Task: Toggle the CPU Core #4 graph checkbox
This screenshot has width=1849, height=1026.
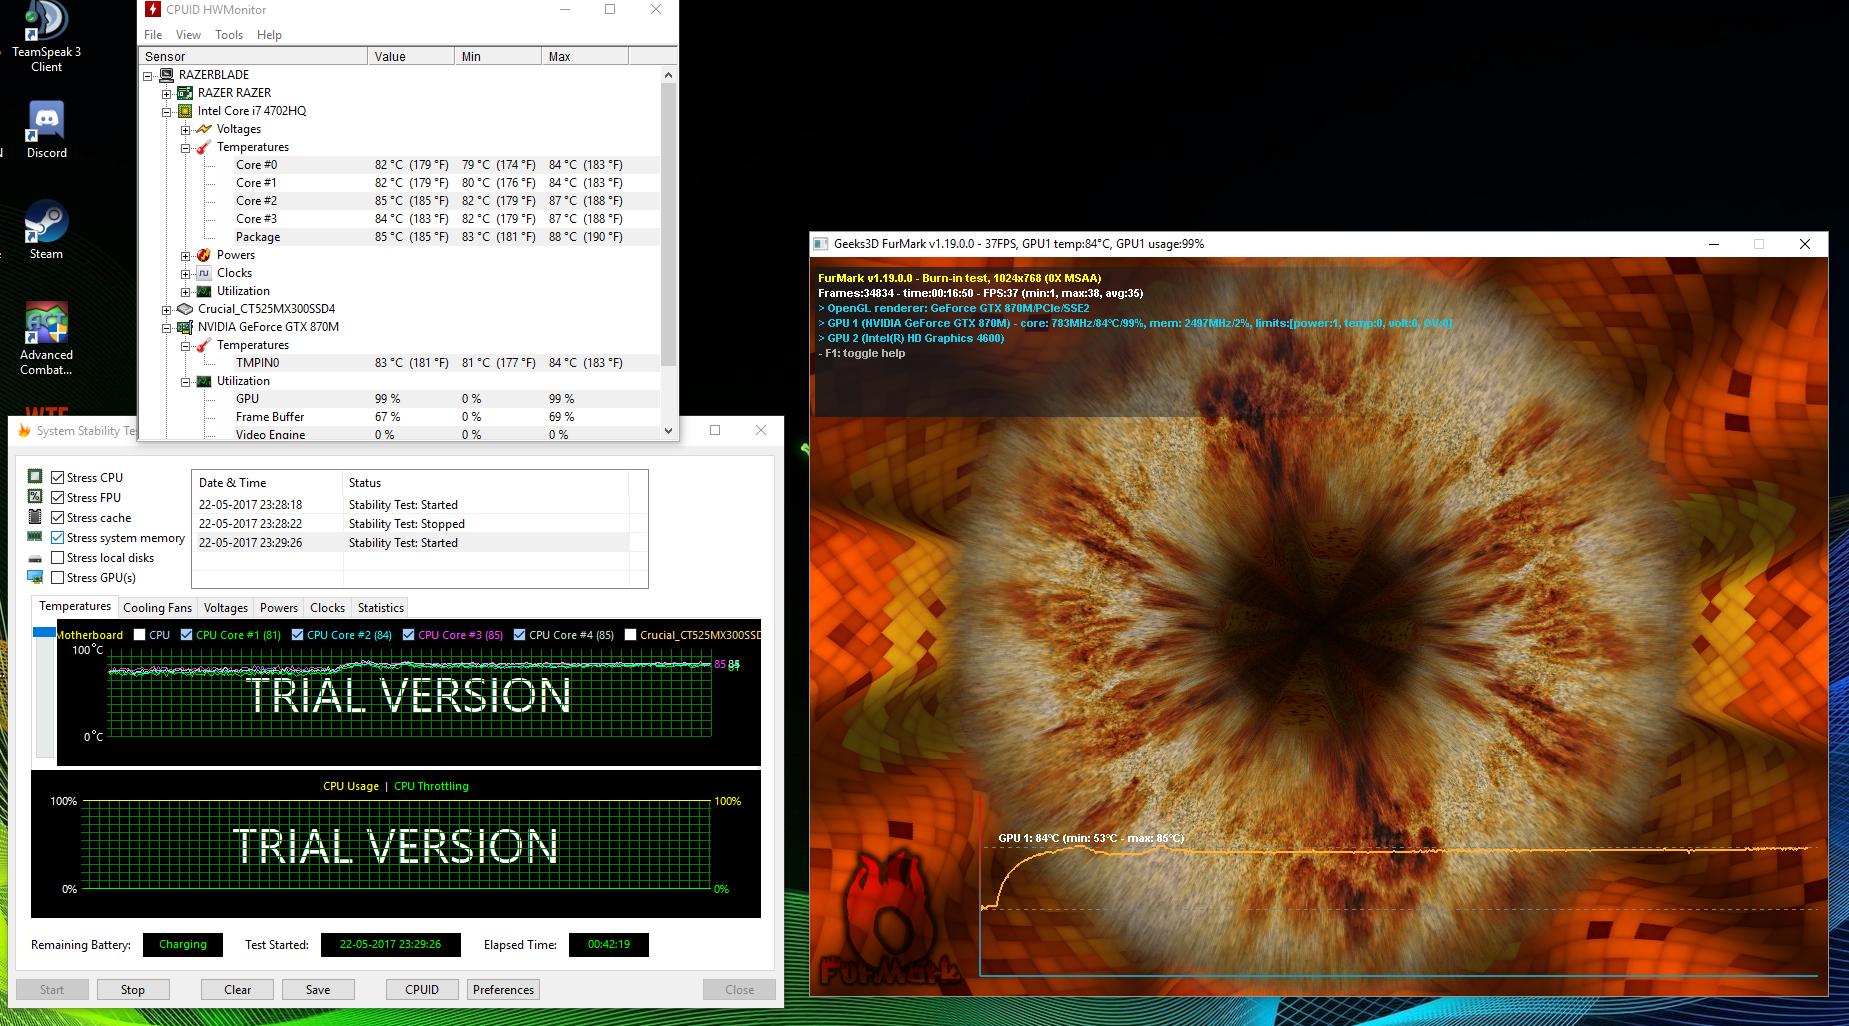Action: pyautogui.click(x=519, y=635)
